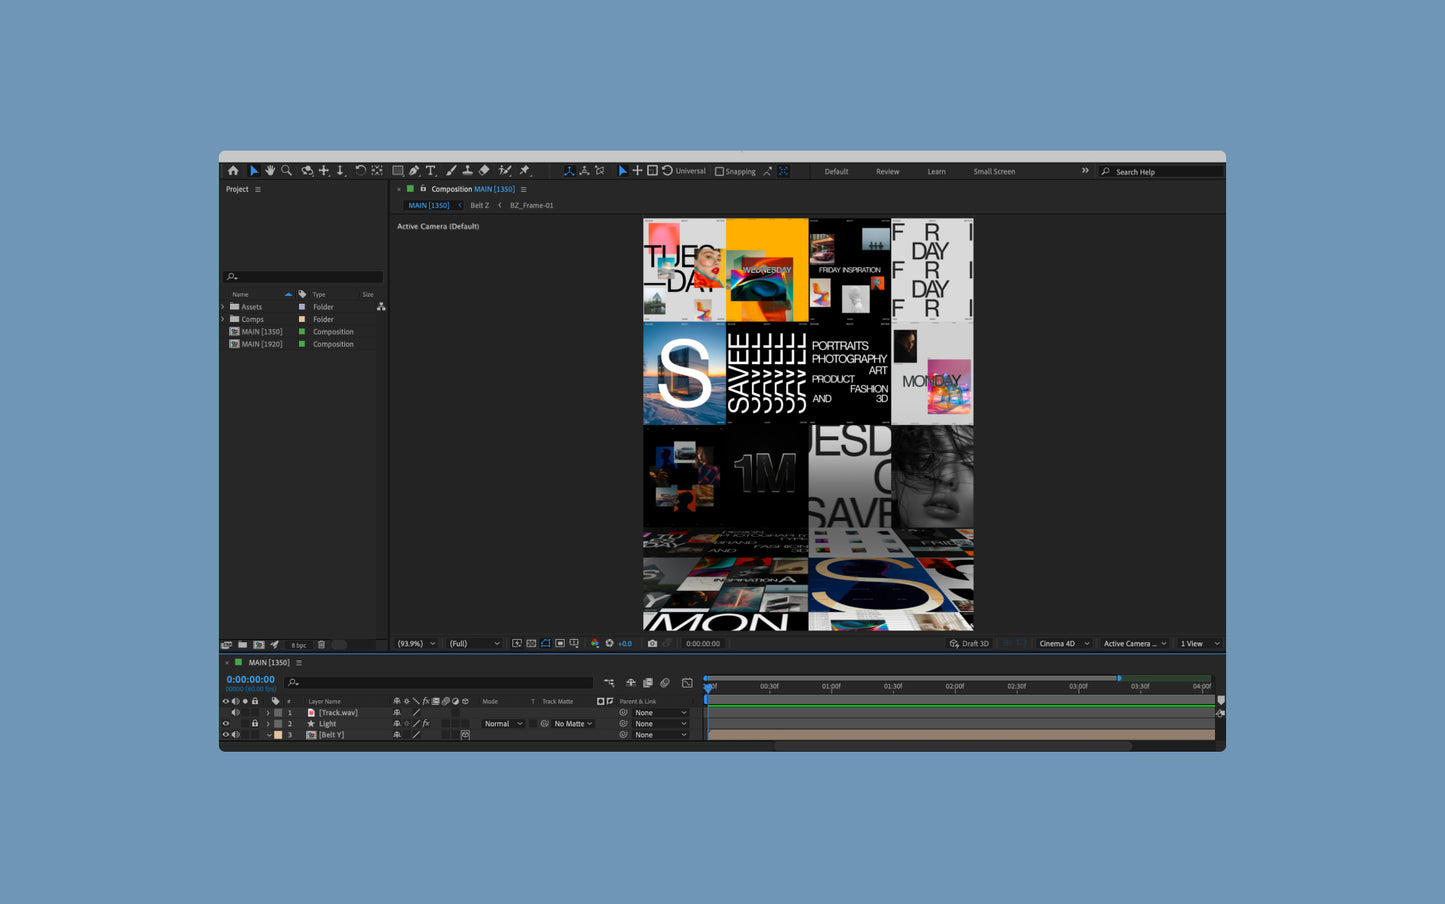Select the Zoom magnifier tool
This screenshot has width=1445, height=904.
click(x=287, y=171)
